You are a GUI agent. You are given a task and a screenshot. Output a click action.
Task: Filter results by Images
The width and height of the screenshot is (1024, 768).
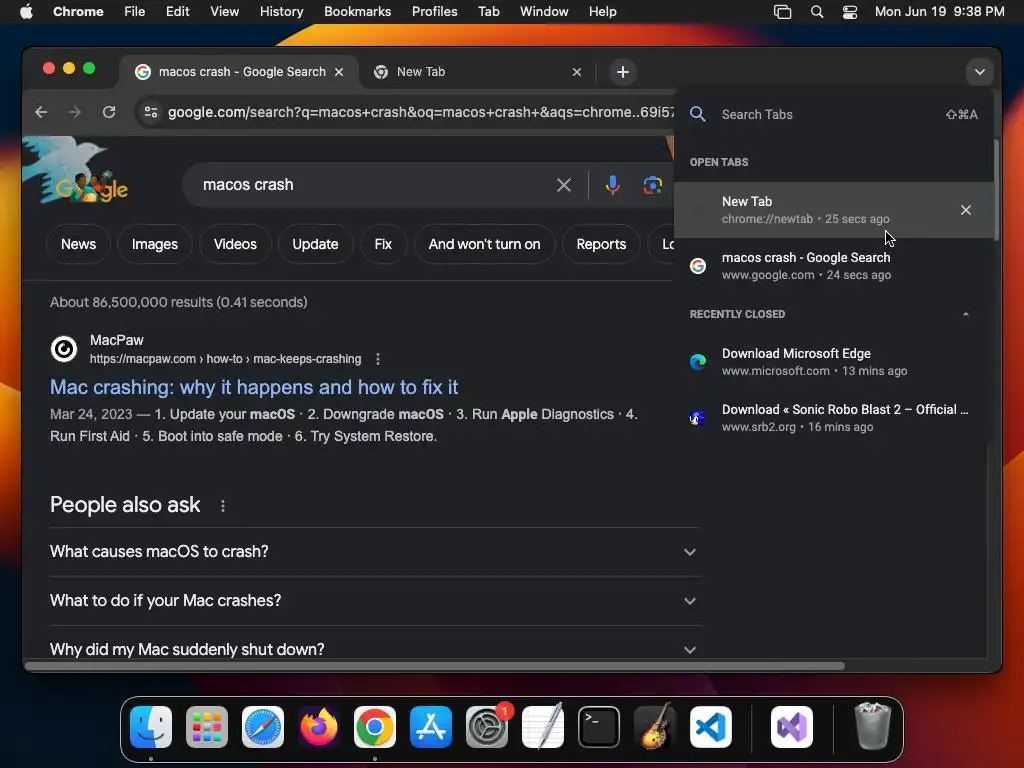[155, 244]
